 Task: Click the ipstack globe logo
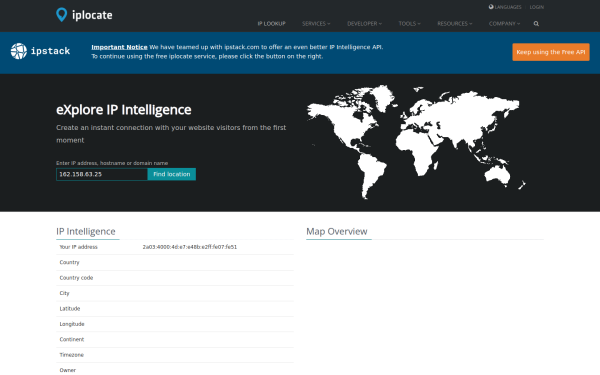pyautogui.click(x=19, y=51)
